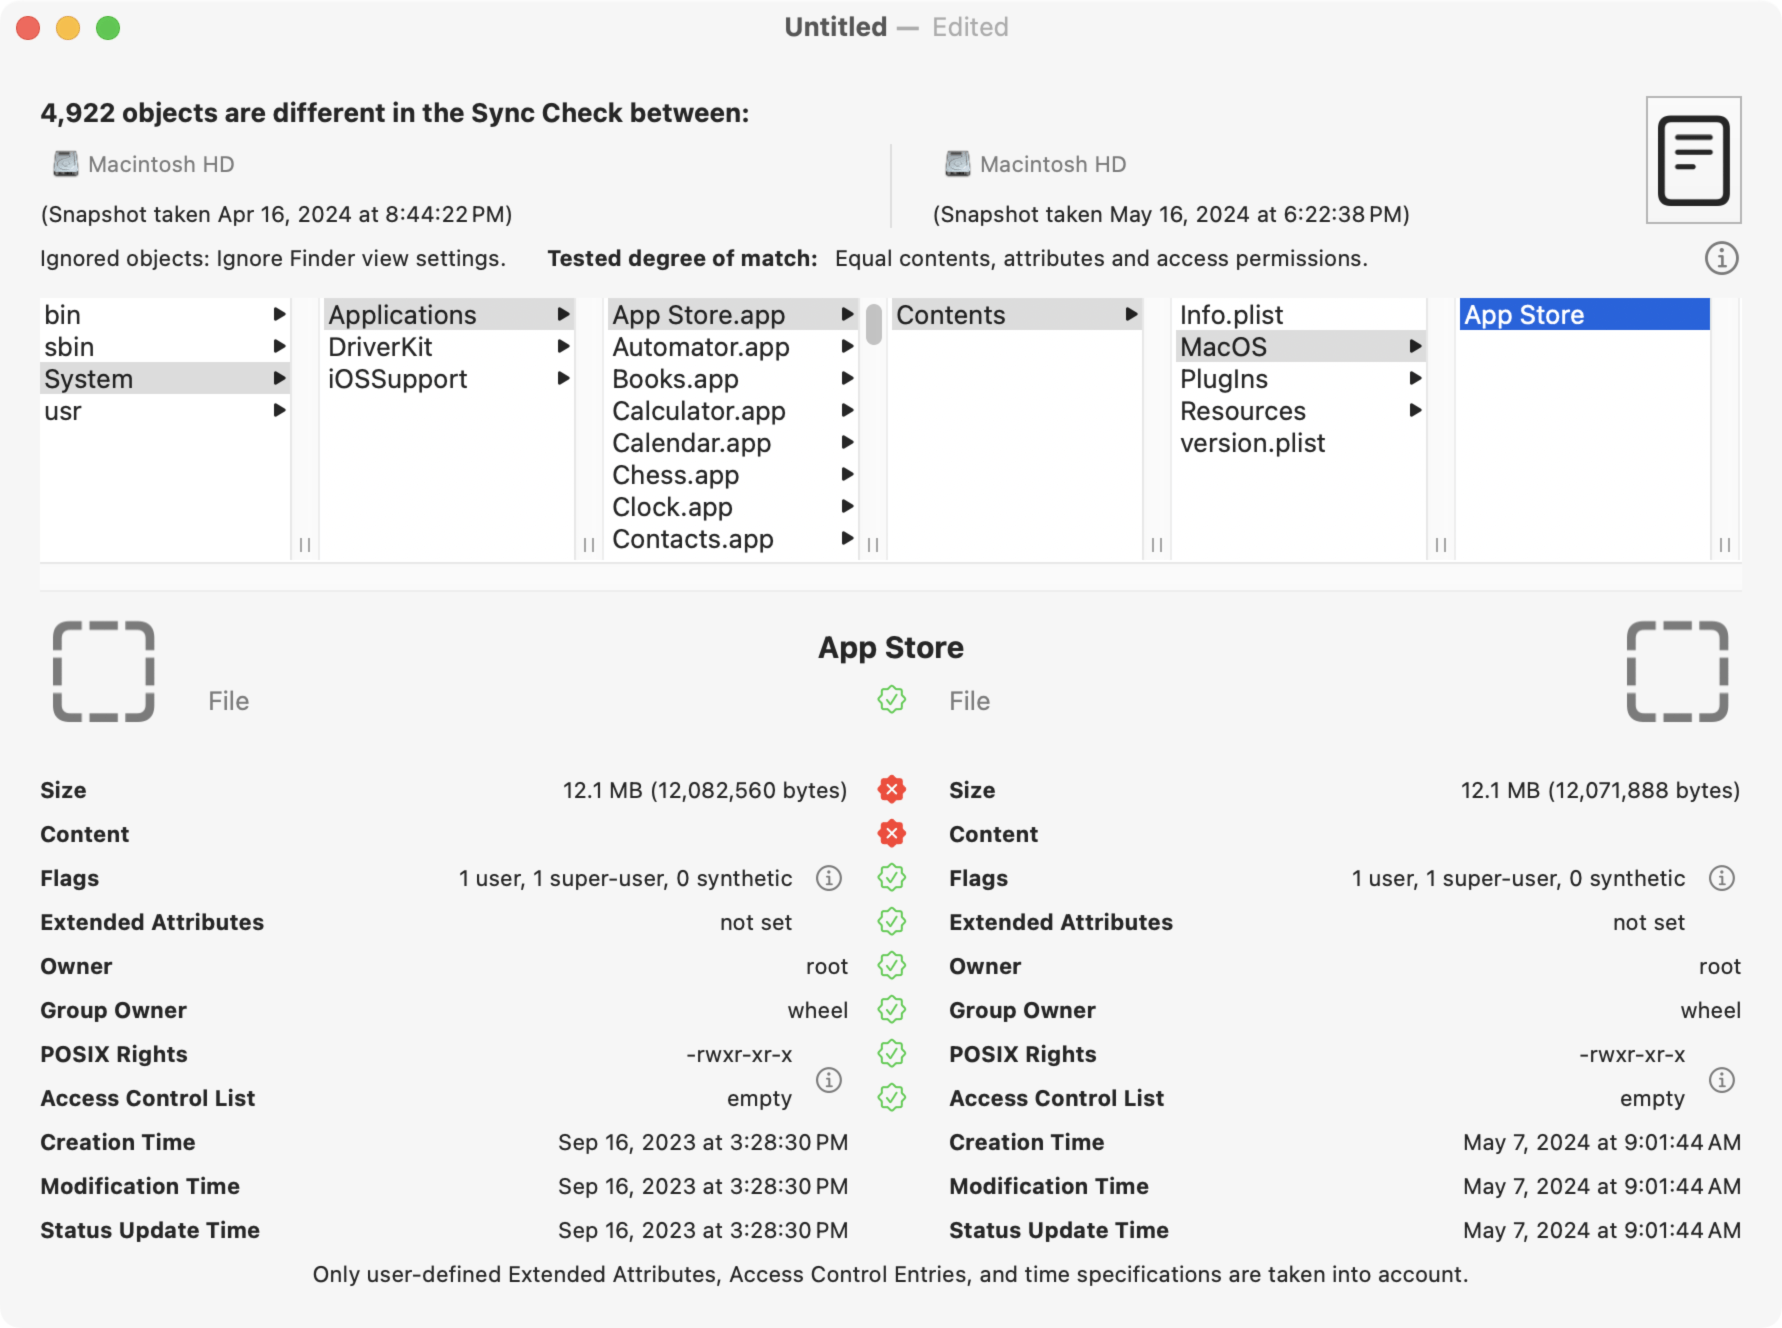
Task: Click the red mismatch icon for Size
Action: pyautogui.click(x=892, y=790)
